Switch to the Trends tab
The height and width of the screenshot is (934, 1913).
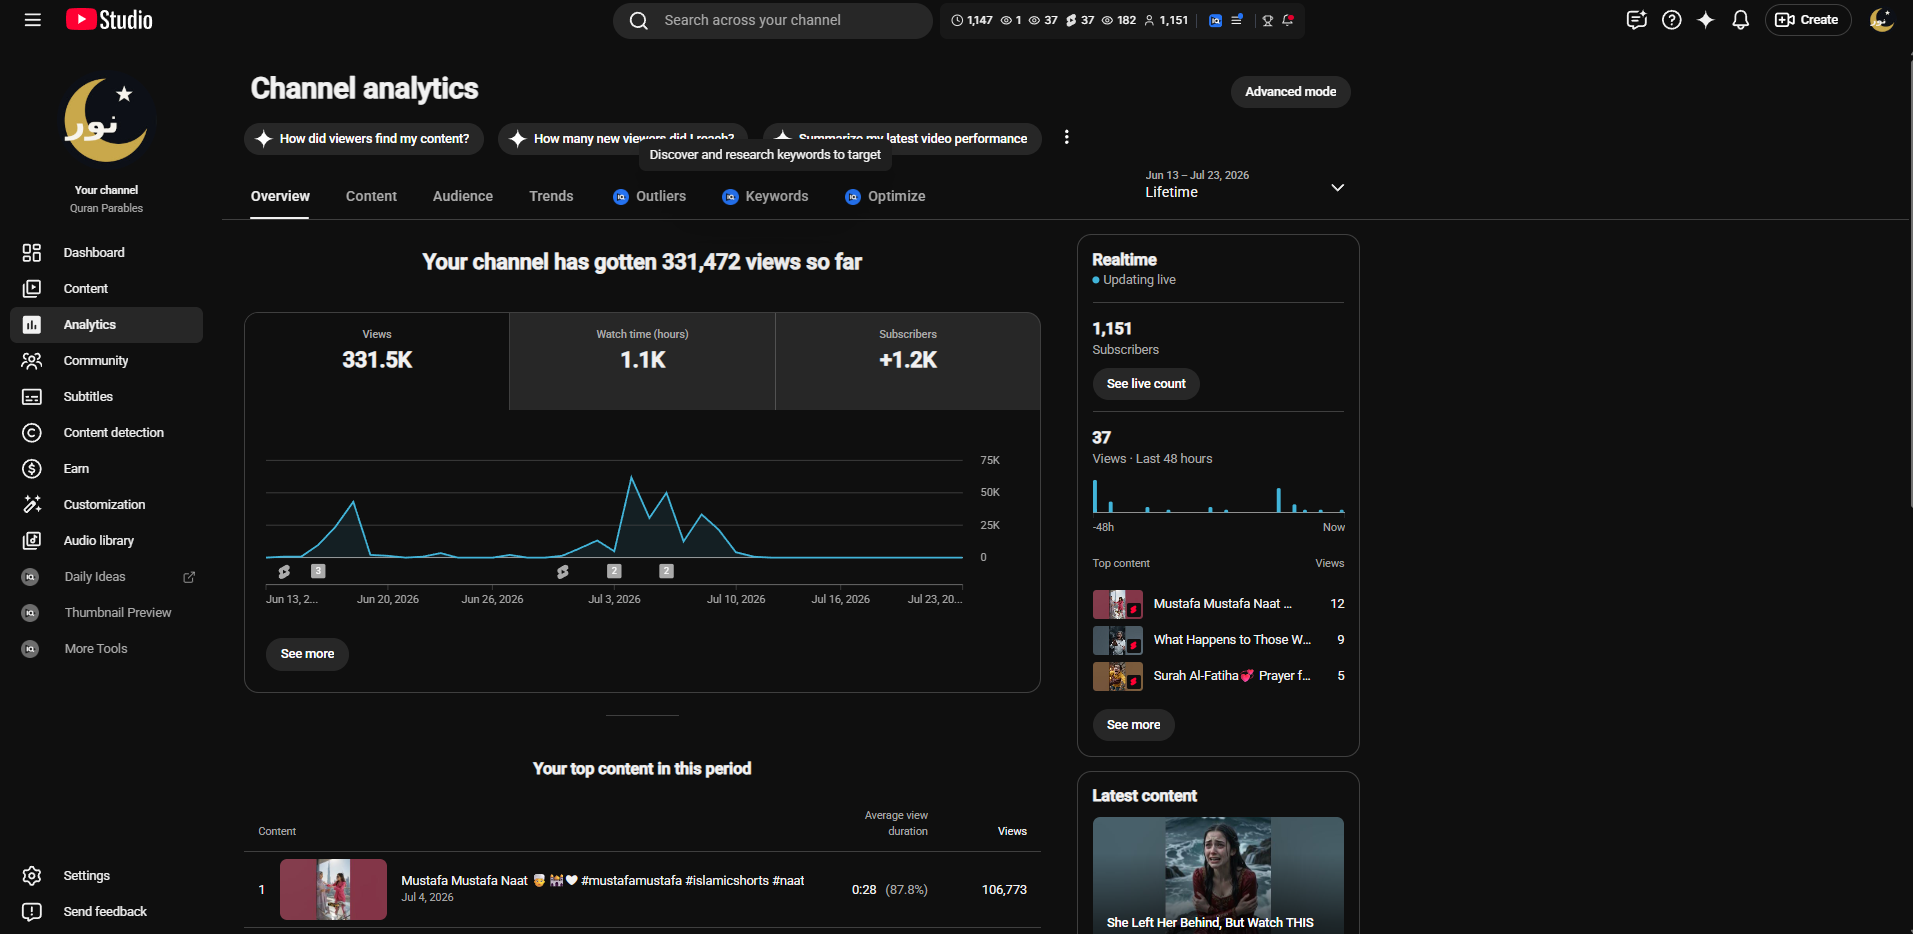[551, 196]
